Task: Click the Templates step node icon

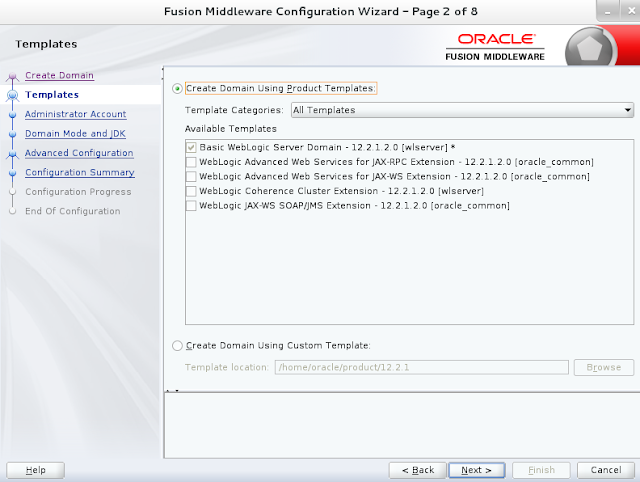Action: tap(13, 95)
